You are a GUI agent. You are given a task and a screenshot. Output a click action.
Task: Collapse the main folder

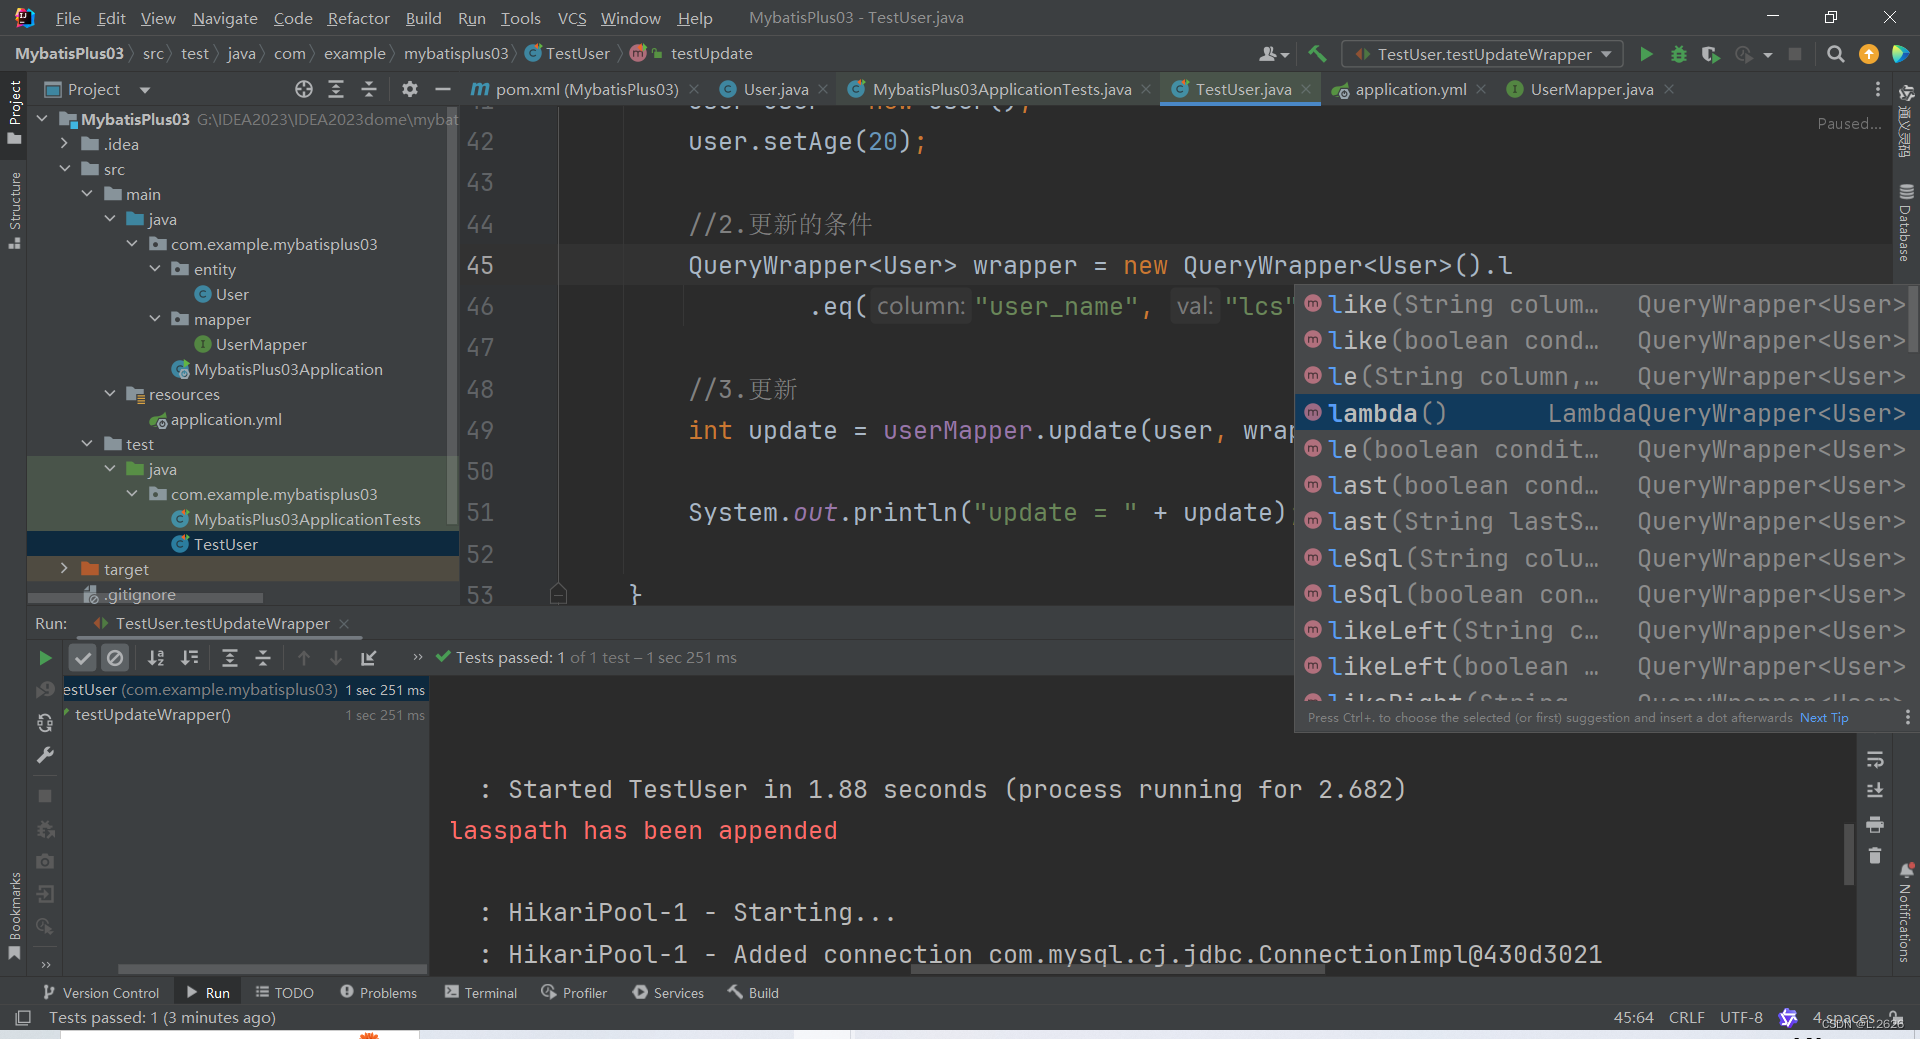[x=87, y=194]
